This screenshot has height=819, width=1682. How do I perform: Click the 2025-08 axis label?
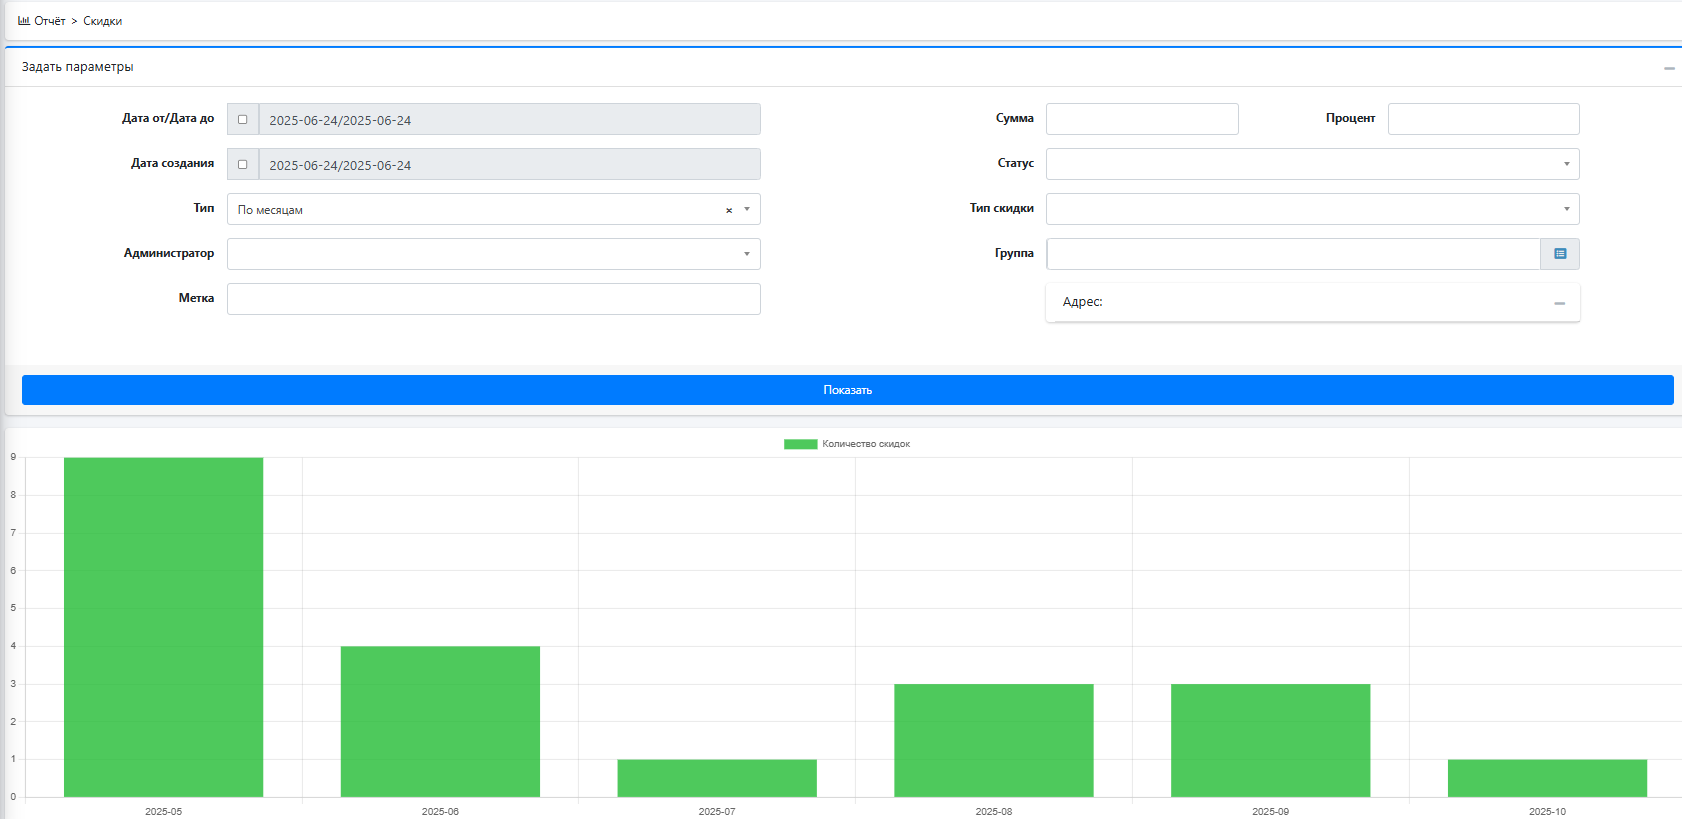click(x=993, y=811)
